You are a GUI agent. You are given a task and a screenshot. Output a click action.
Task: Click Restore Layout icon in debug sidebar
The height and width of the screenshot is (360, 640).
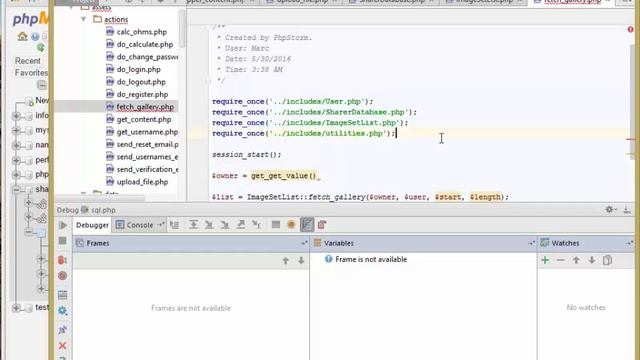[x=62, y=294]
